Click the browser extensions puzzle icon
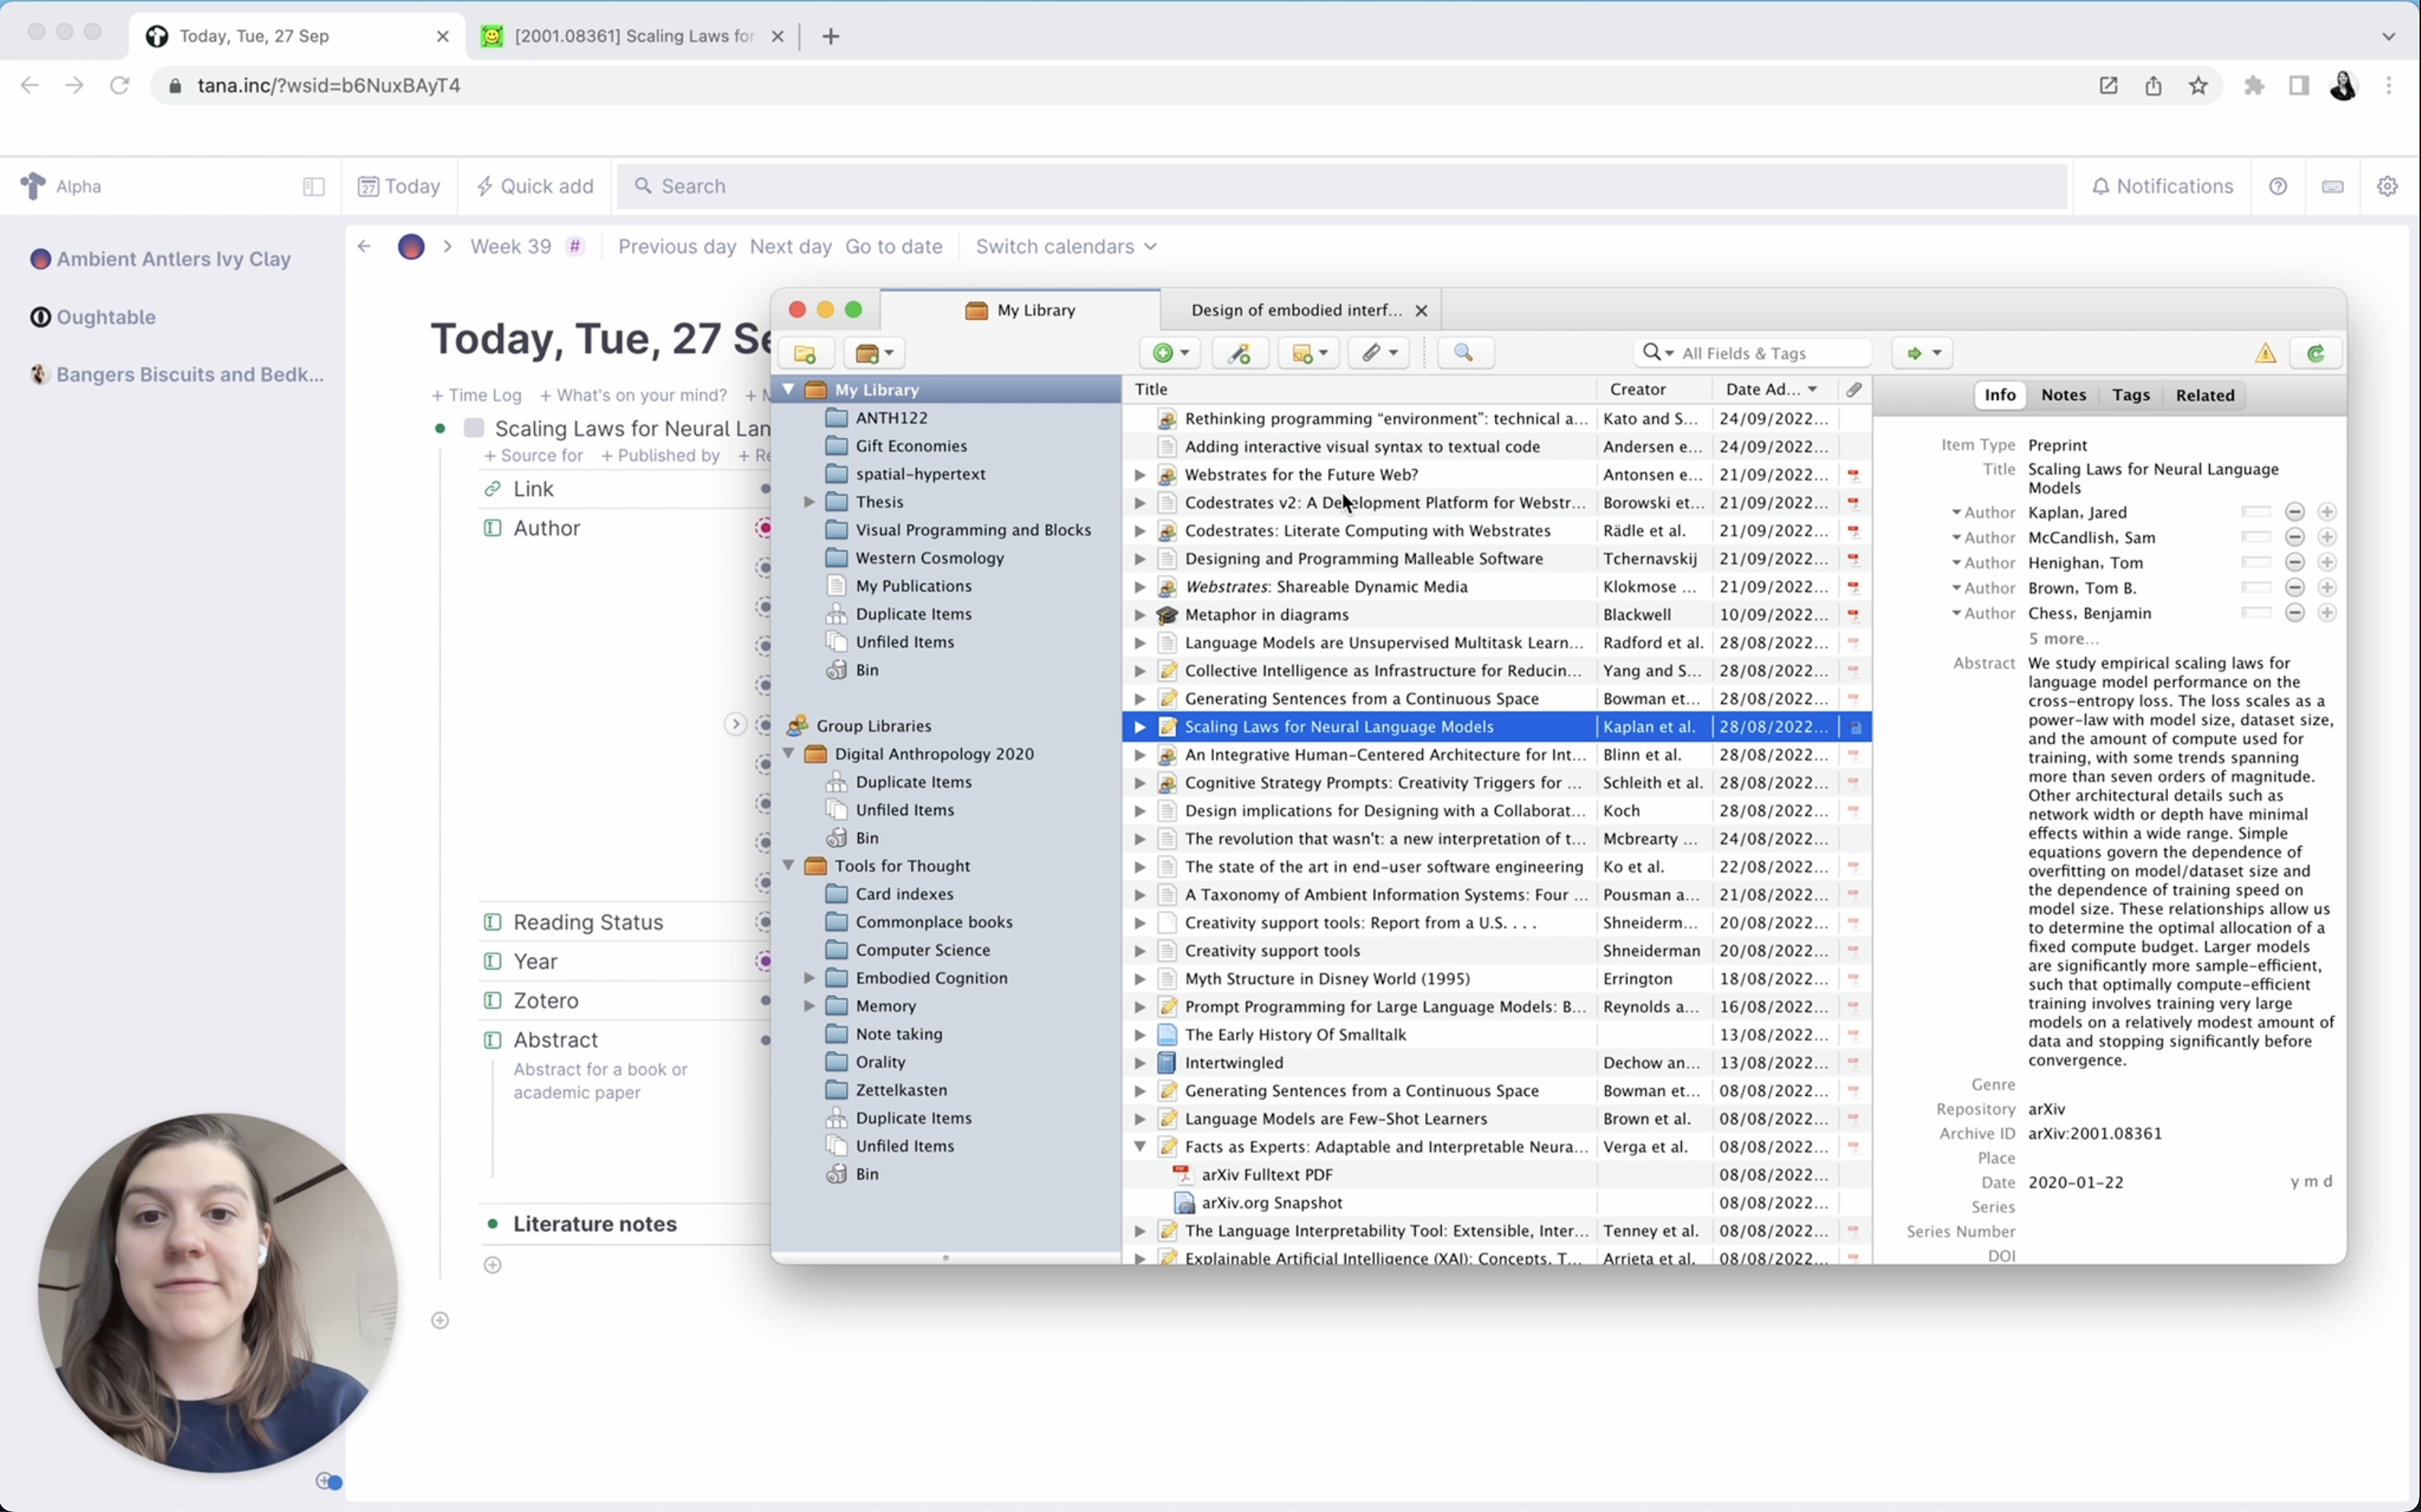The image size is (2421, 1512). (2254, 86)
